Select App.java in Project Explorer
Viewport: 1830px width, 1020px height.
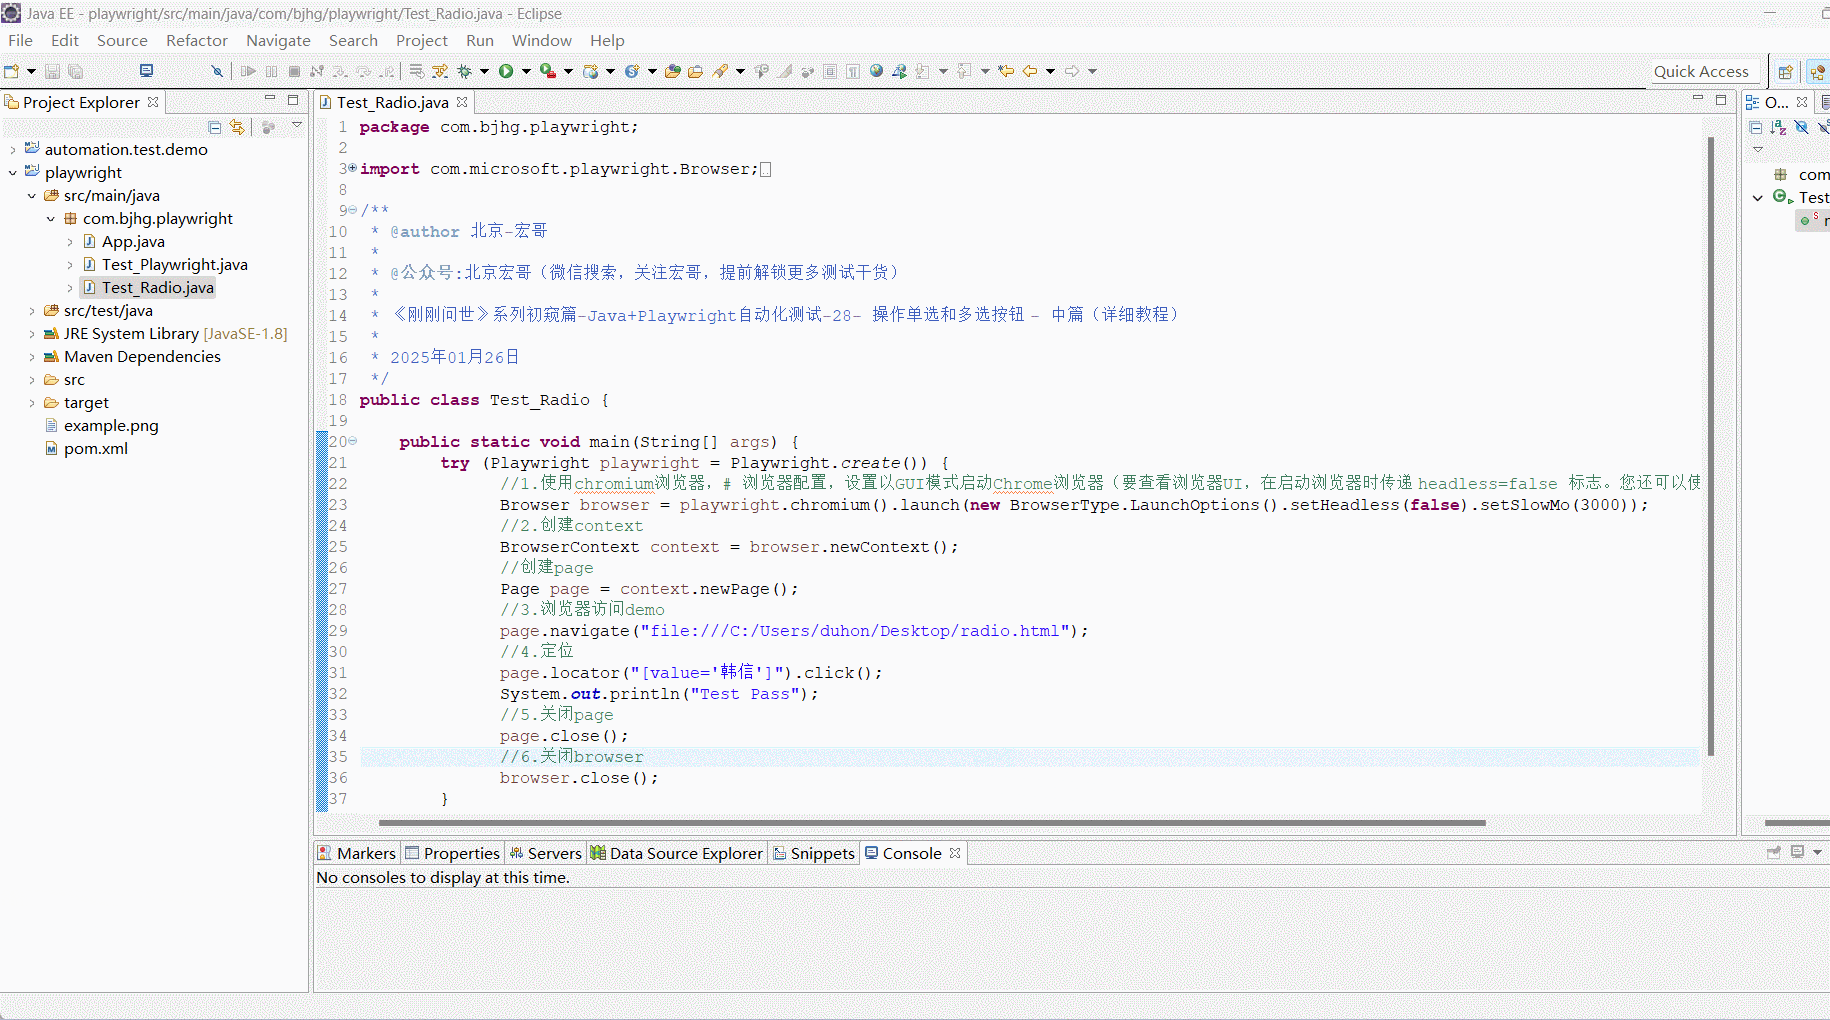tap(133, 242)
